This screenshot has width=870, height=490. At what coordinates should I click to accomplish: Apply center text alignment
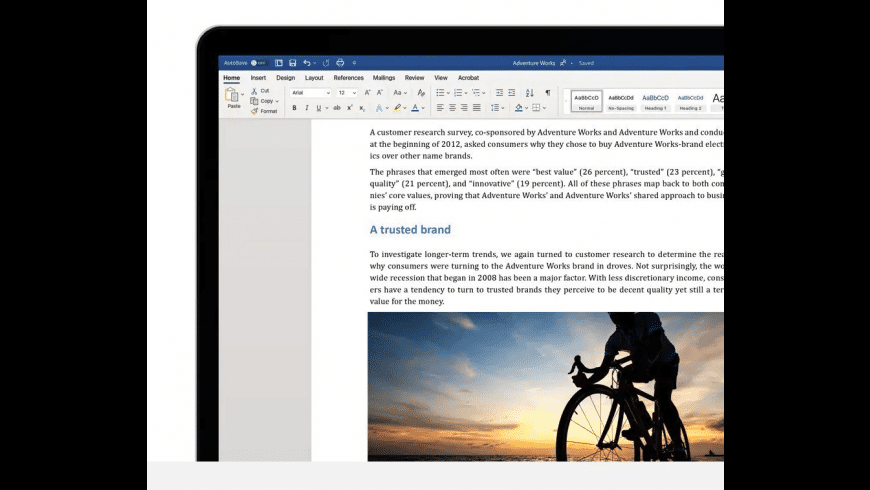452,108
